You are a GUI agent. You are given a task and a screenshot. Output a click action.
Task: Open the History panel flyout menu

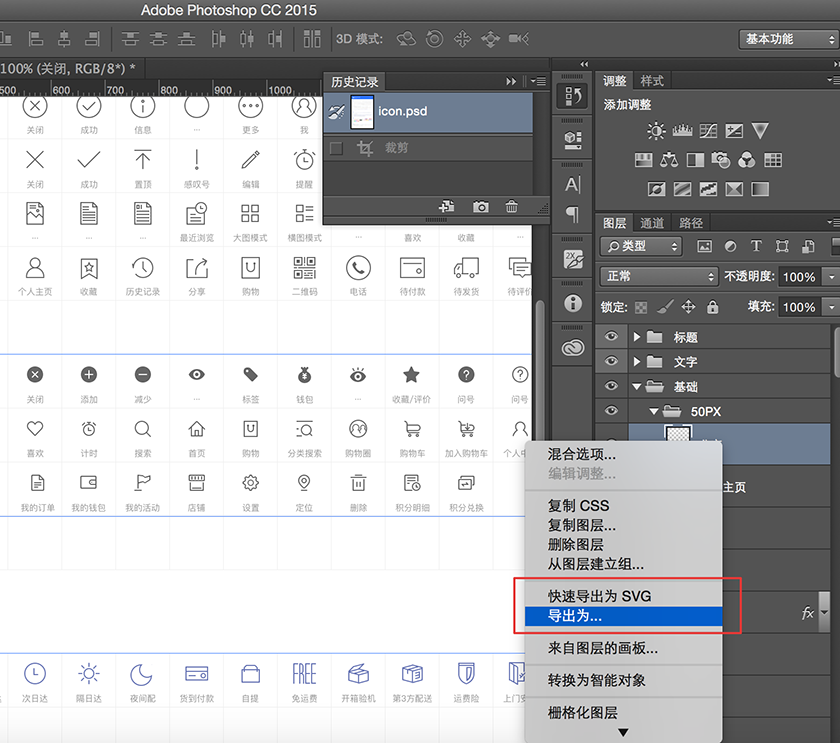538,81
